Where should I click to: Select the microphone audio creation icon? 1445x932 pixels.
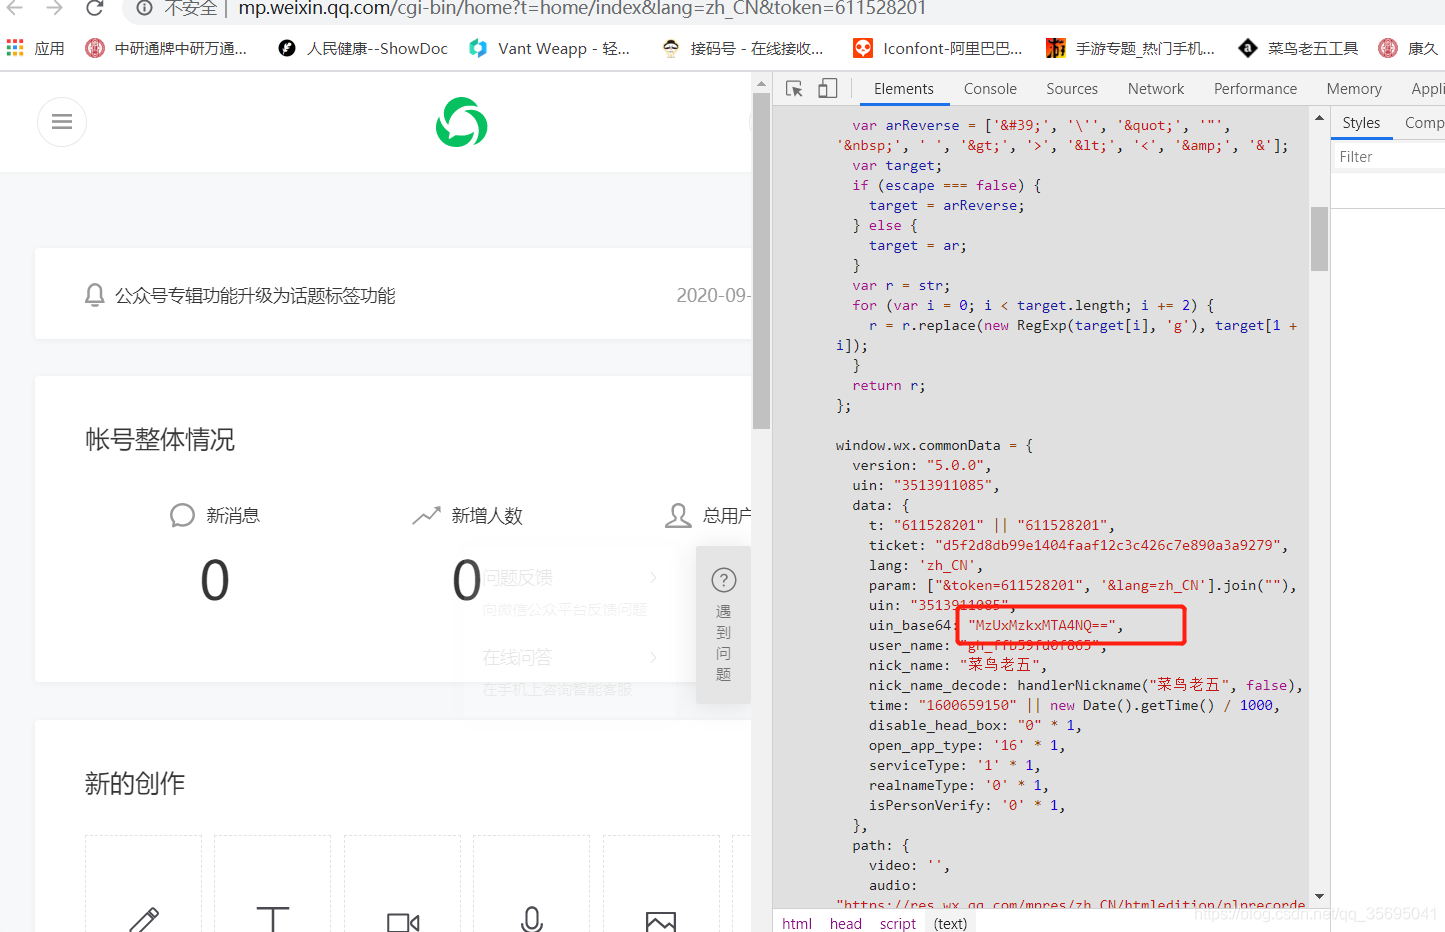(532, 919)
